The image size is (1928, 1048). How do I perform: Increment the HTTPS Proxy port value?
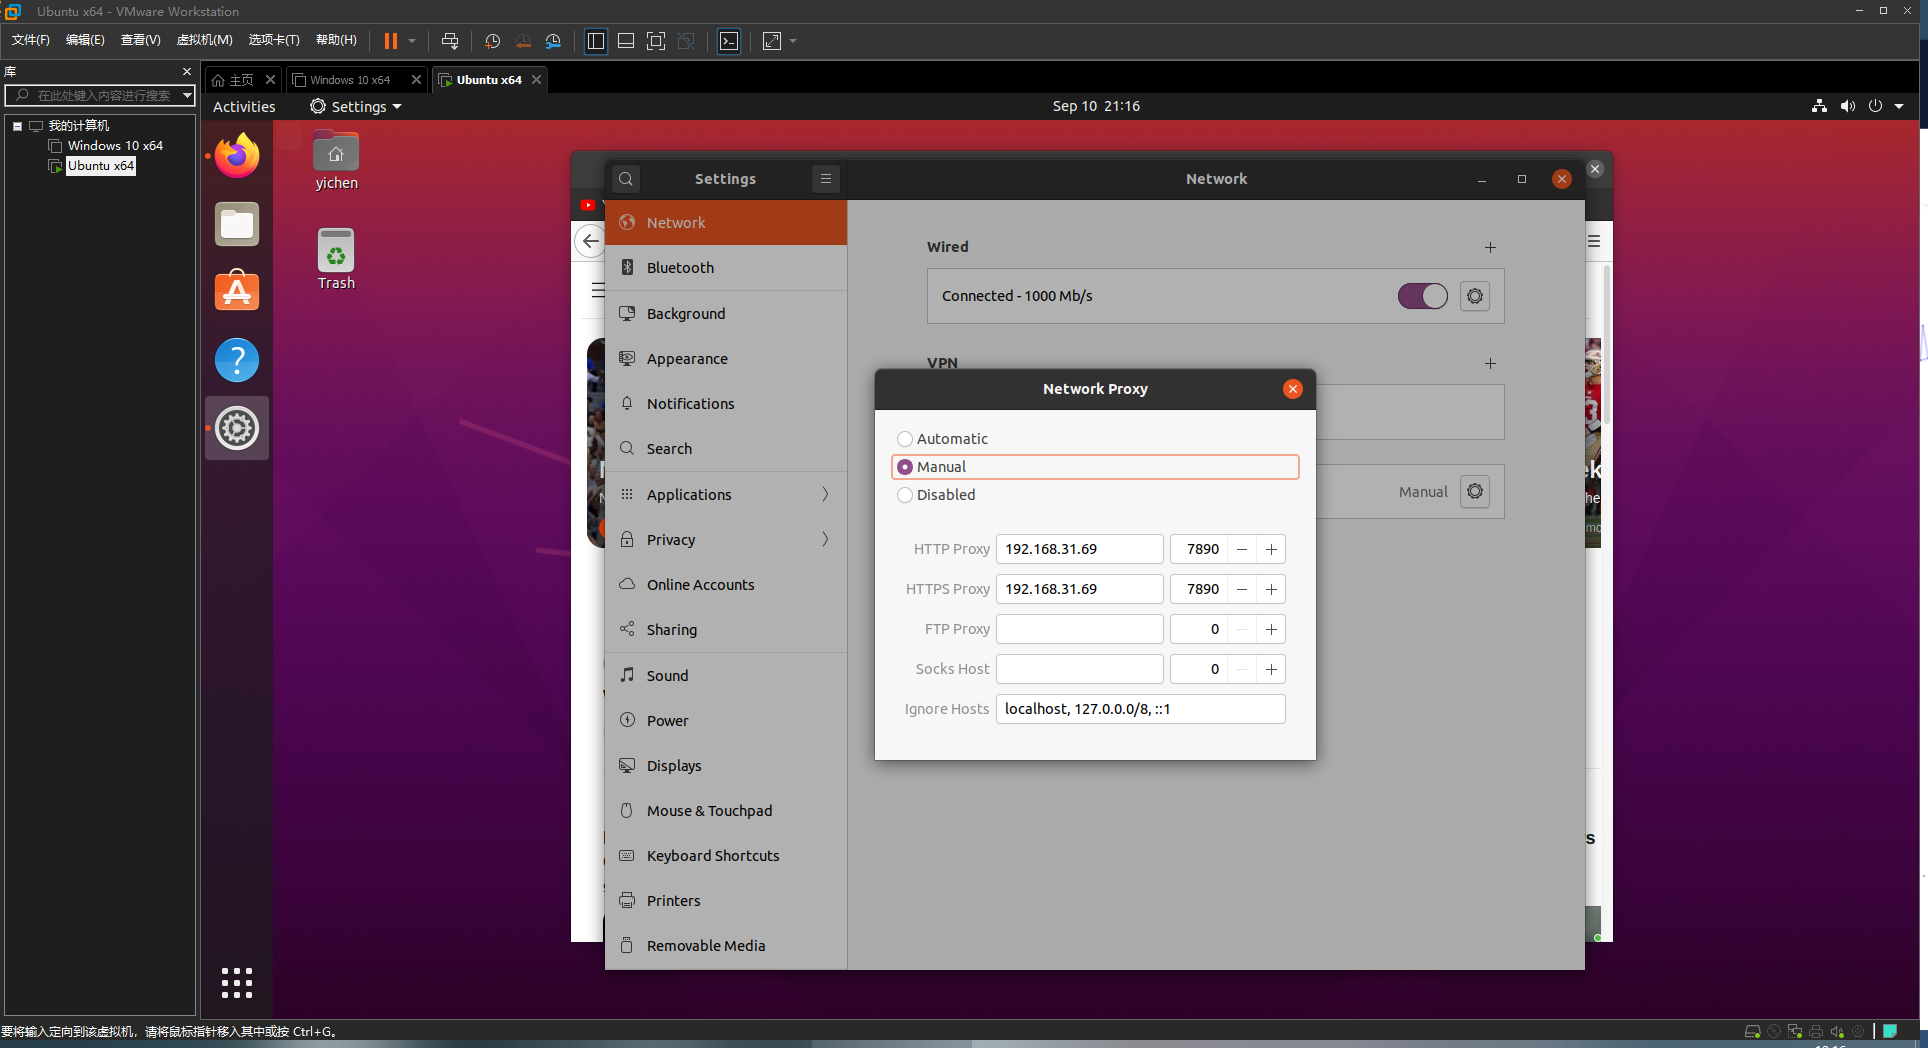pyautogui.click(x=1271, y=589)
